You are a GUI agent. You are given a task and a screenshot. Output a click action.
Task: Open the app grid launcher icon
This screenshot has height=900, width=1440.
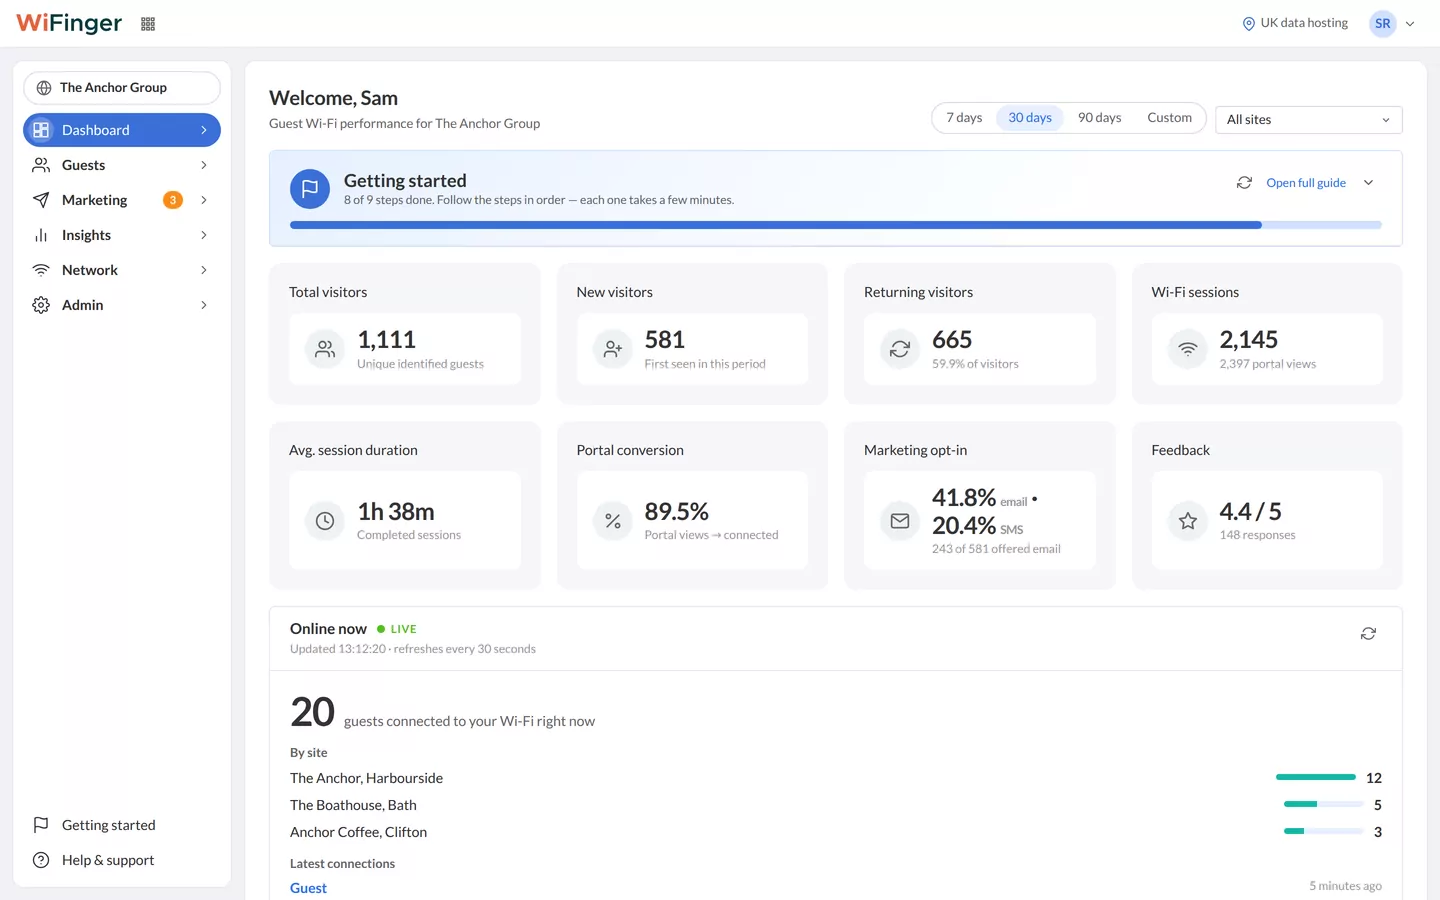pyautogui.click(x=148, y=24)
